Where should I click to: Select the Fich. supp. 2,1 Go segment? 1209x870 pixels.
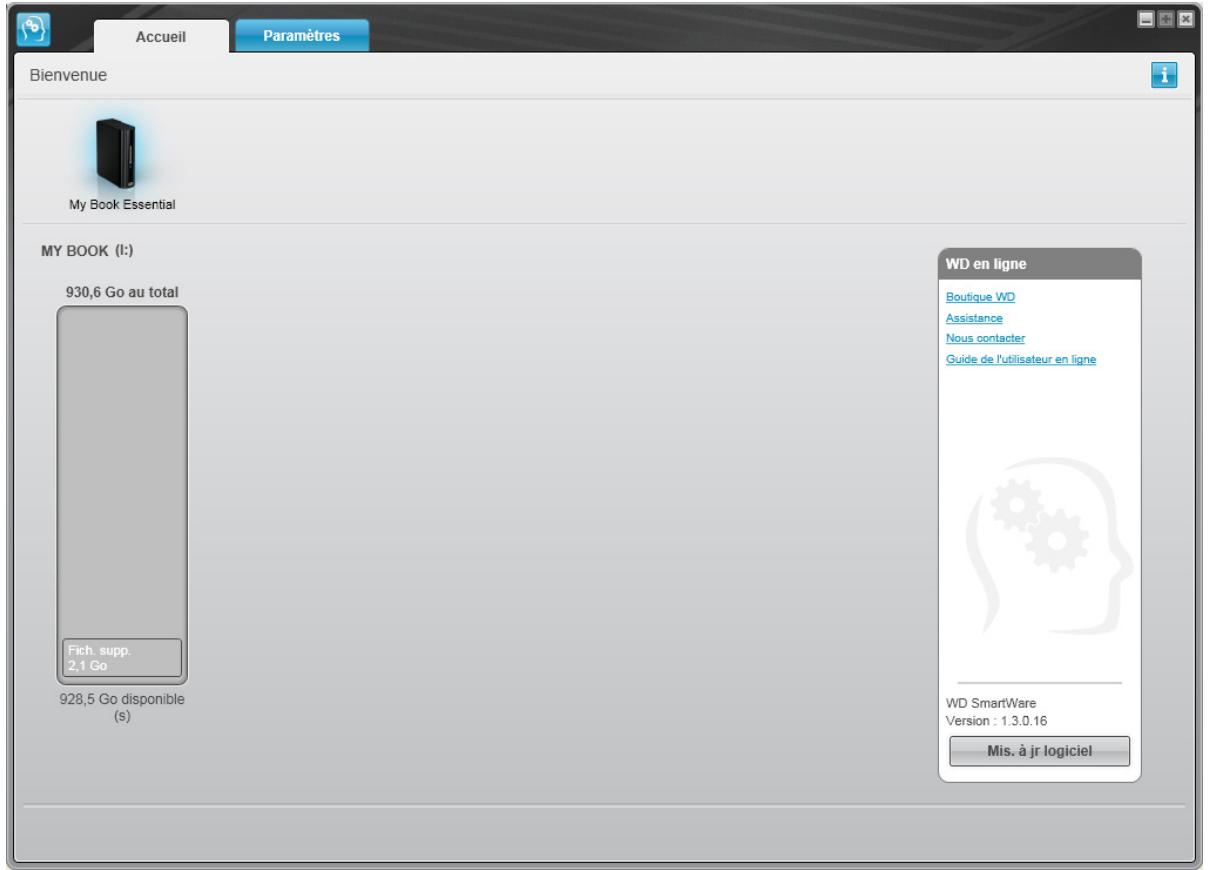tap(122, 658)
